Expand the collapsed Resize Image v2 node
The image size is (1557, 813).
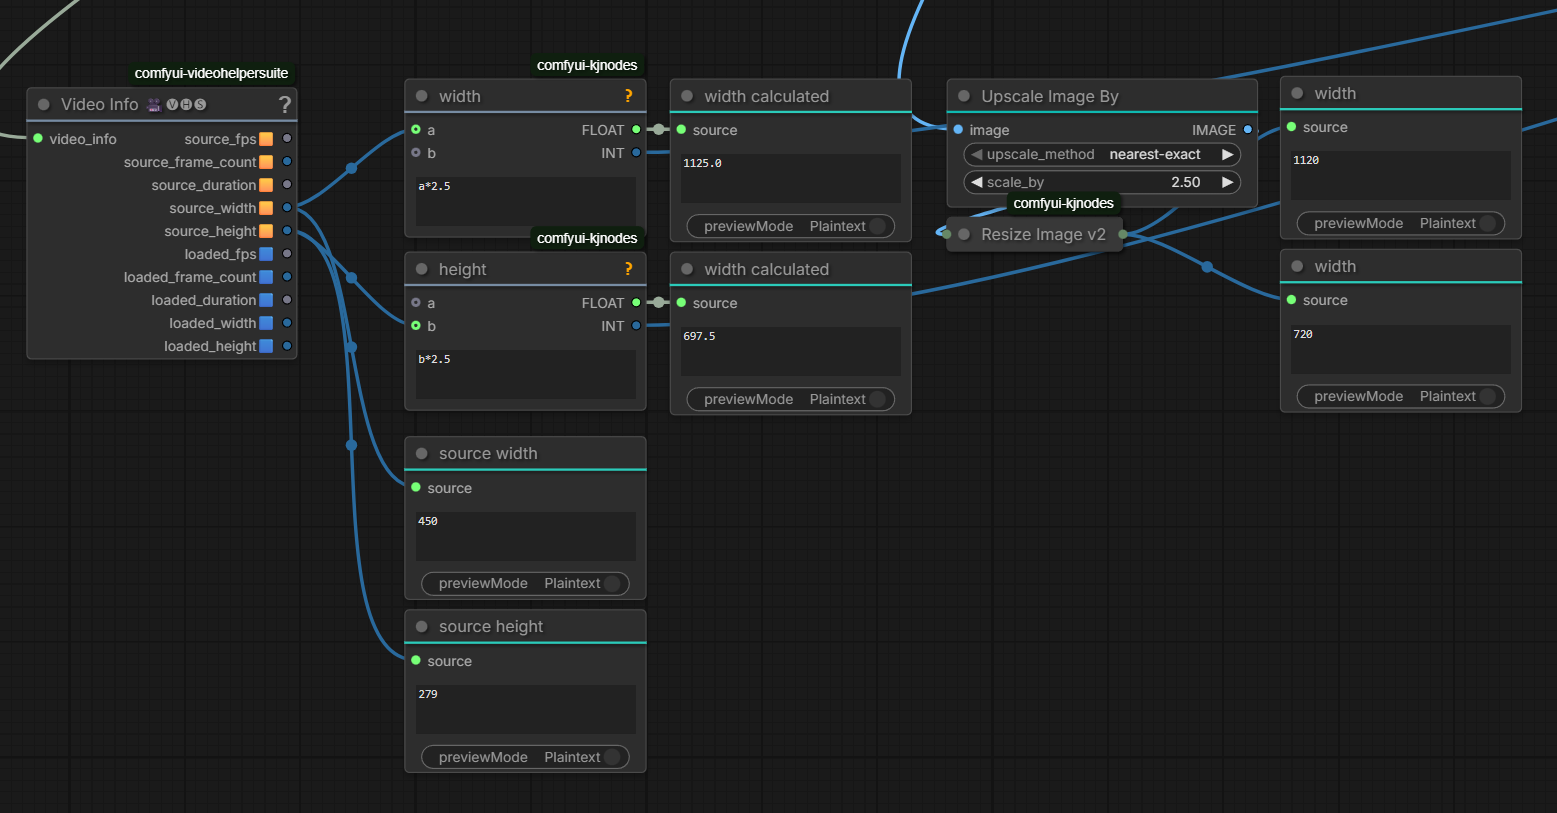click(964, 234)
